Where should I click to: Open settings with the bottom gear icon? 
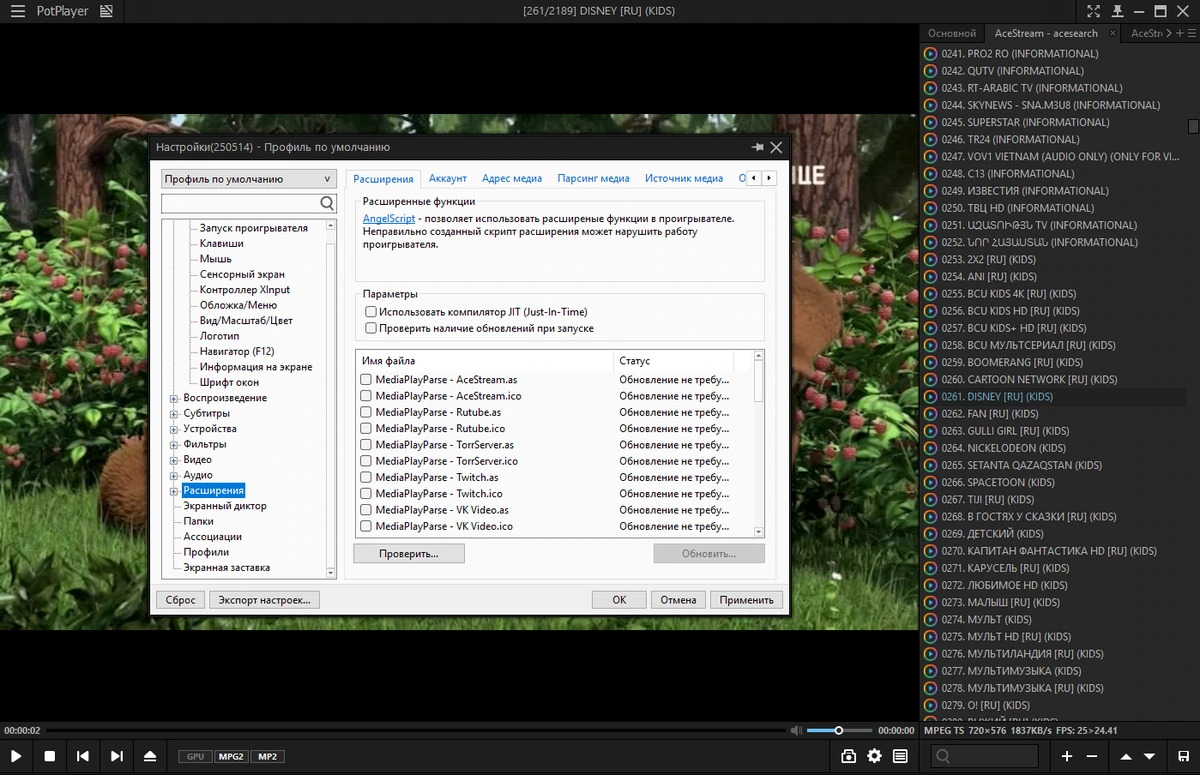(x=875, y=756)
